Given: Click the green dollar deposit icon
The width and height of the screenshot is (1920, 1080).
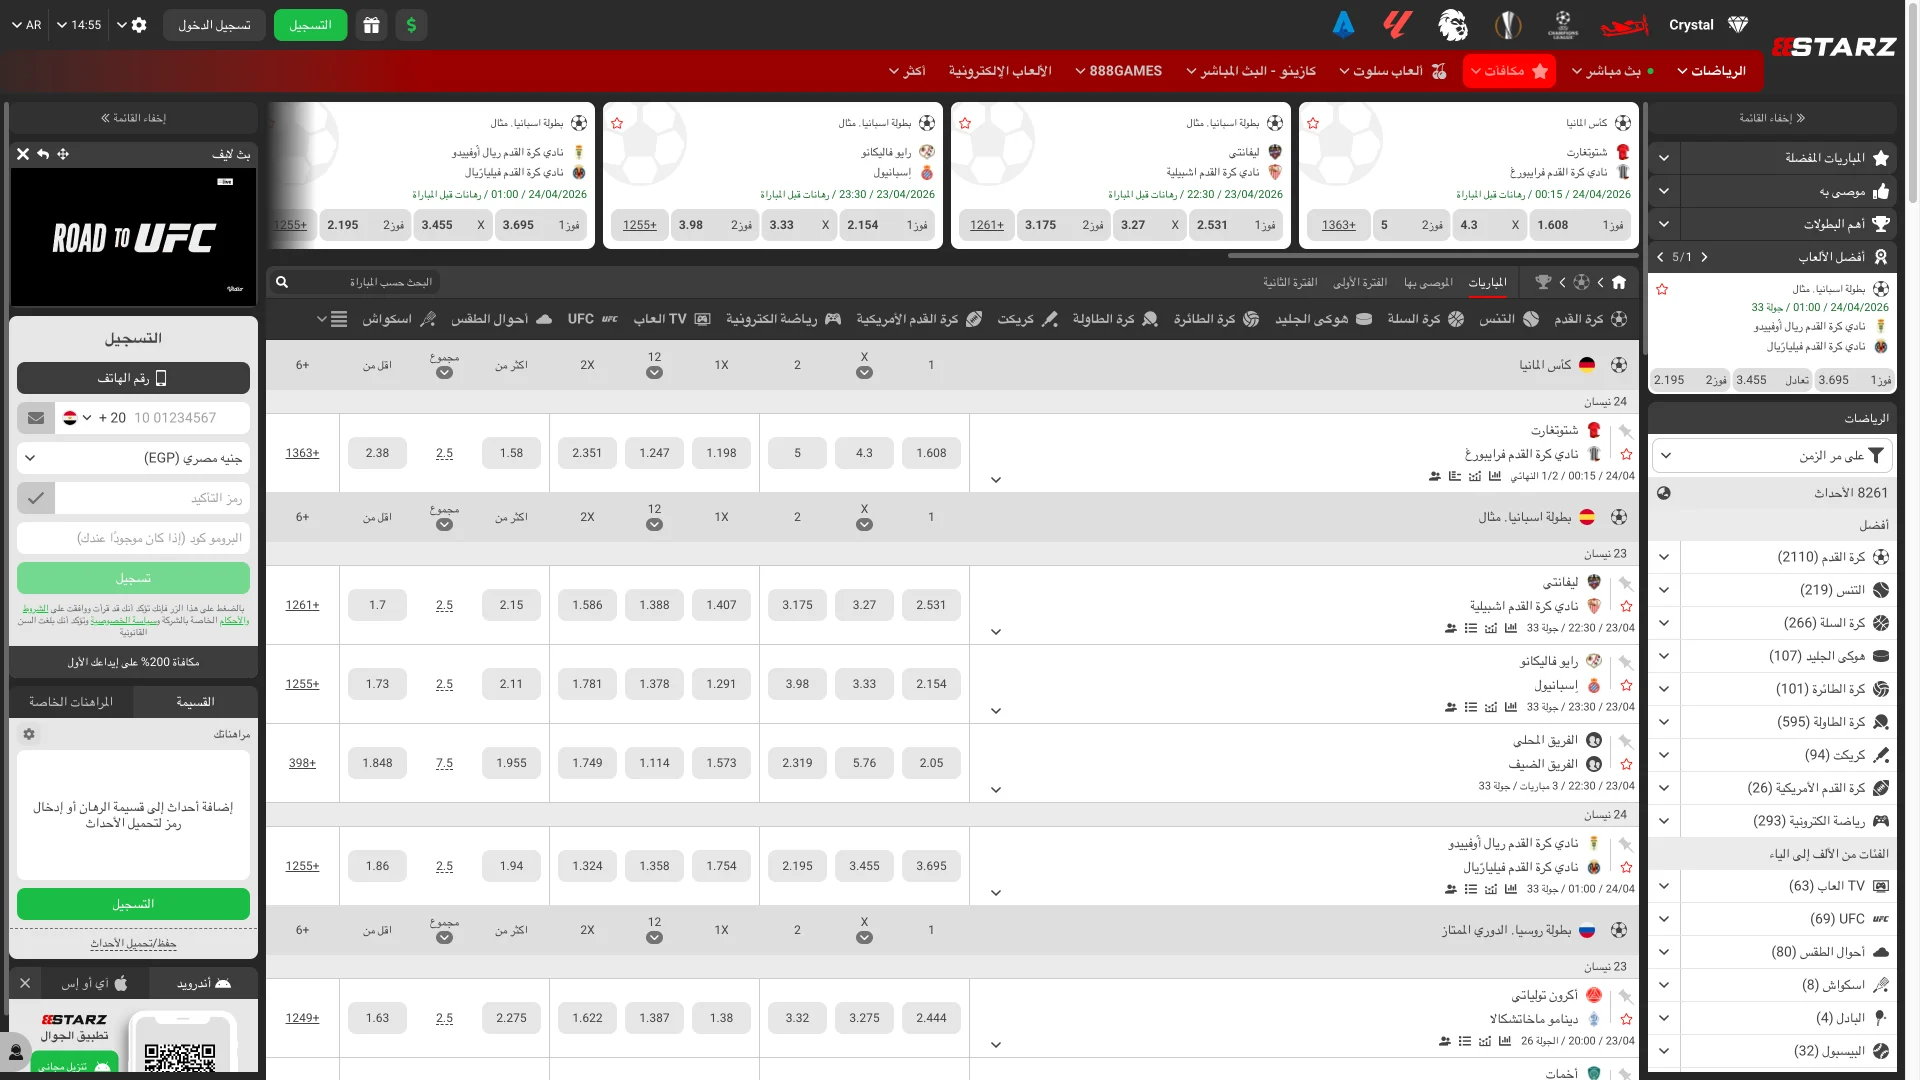Looking at the screenshot, I should click(411, 25).
